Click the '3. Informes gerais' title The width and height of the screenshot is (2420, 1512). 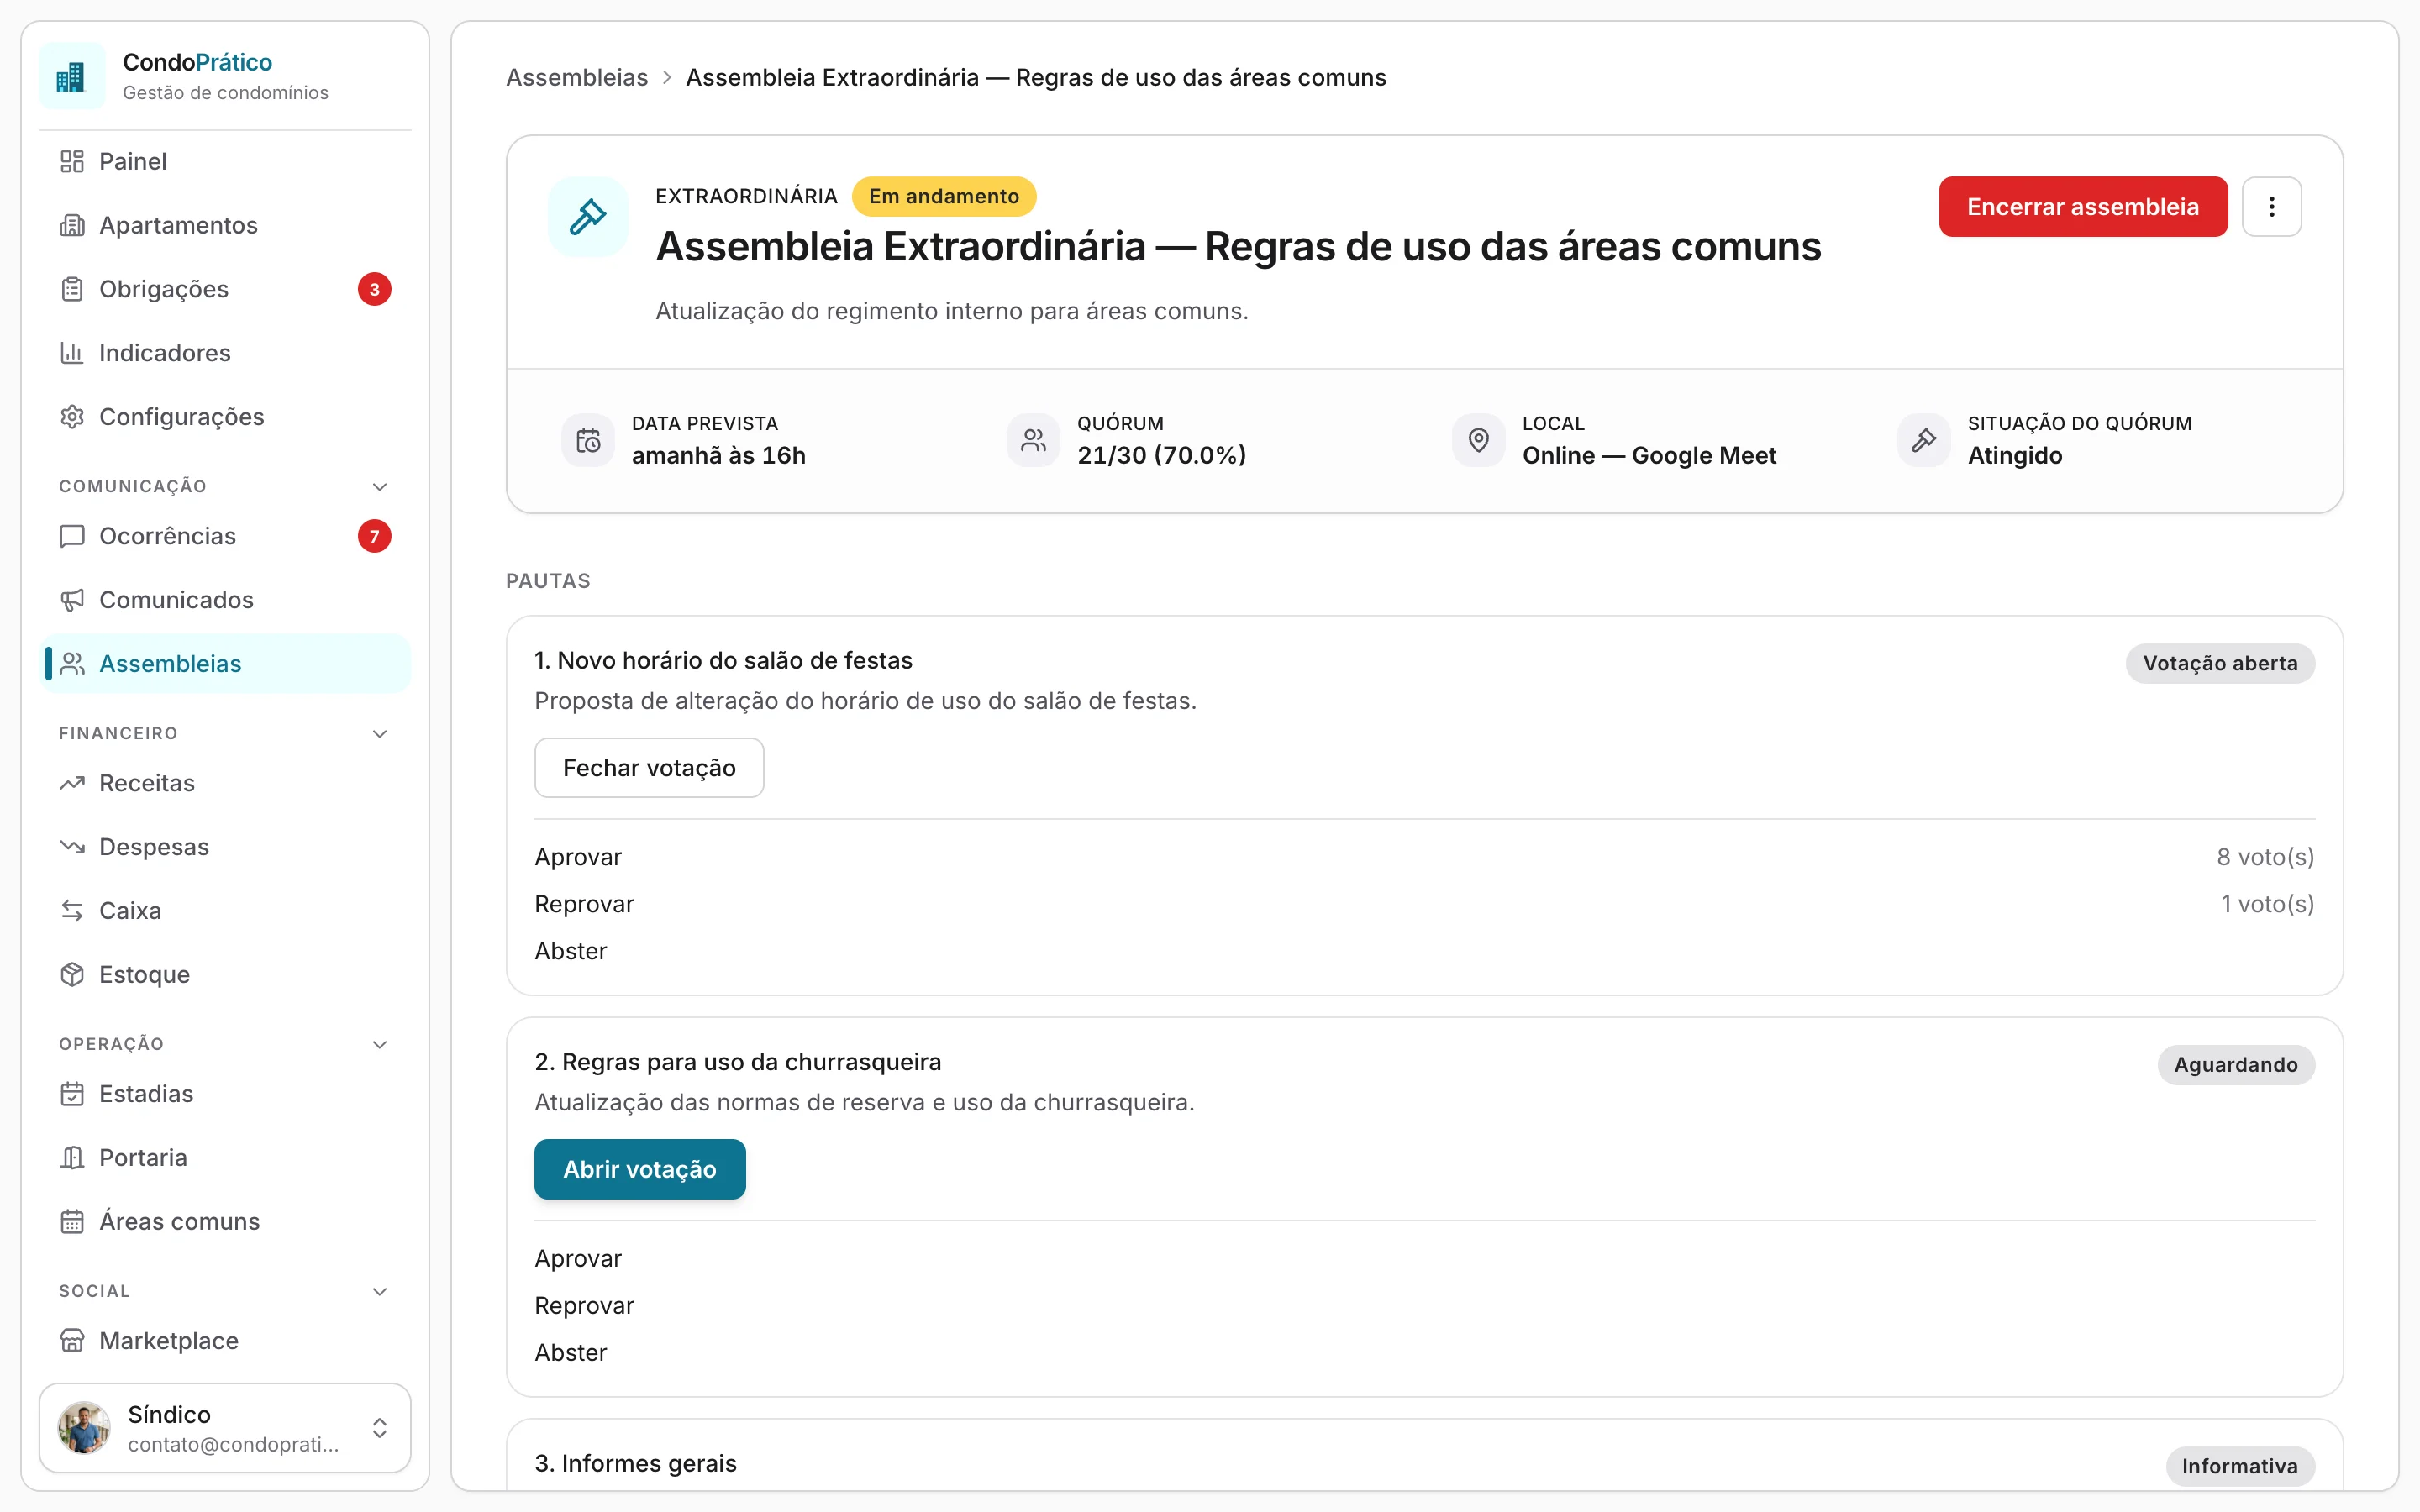636,1463
